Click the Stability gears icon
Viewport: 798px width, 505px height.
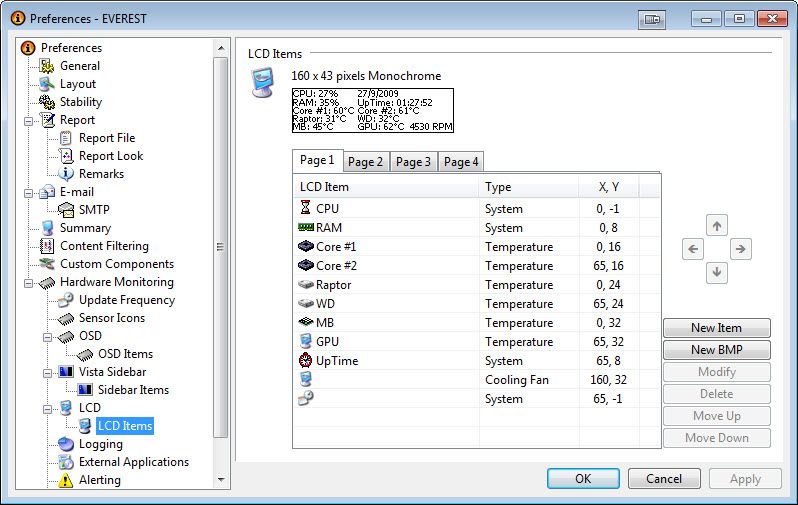point(47,102)
